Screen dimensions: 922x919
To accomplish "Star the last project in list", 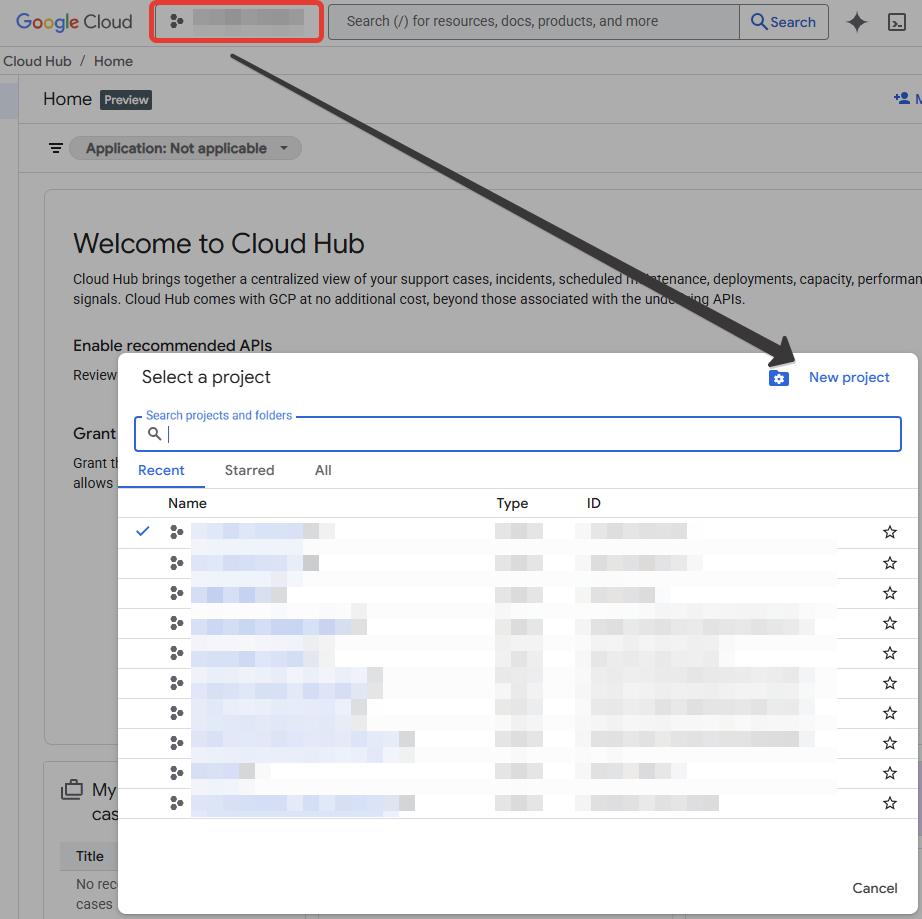I will point(890,803).
